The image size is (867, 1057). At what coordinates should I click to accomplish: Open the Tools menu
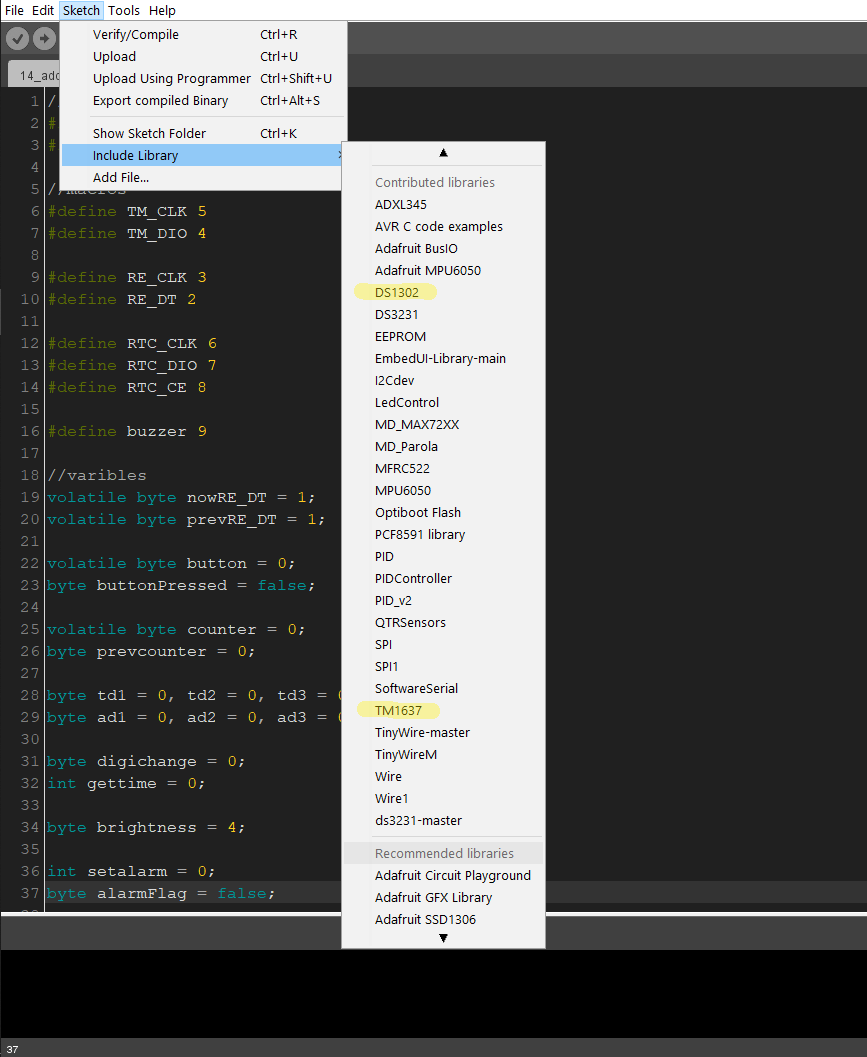pyautogui.click(x=124, y=10)
